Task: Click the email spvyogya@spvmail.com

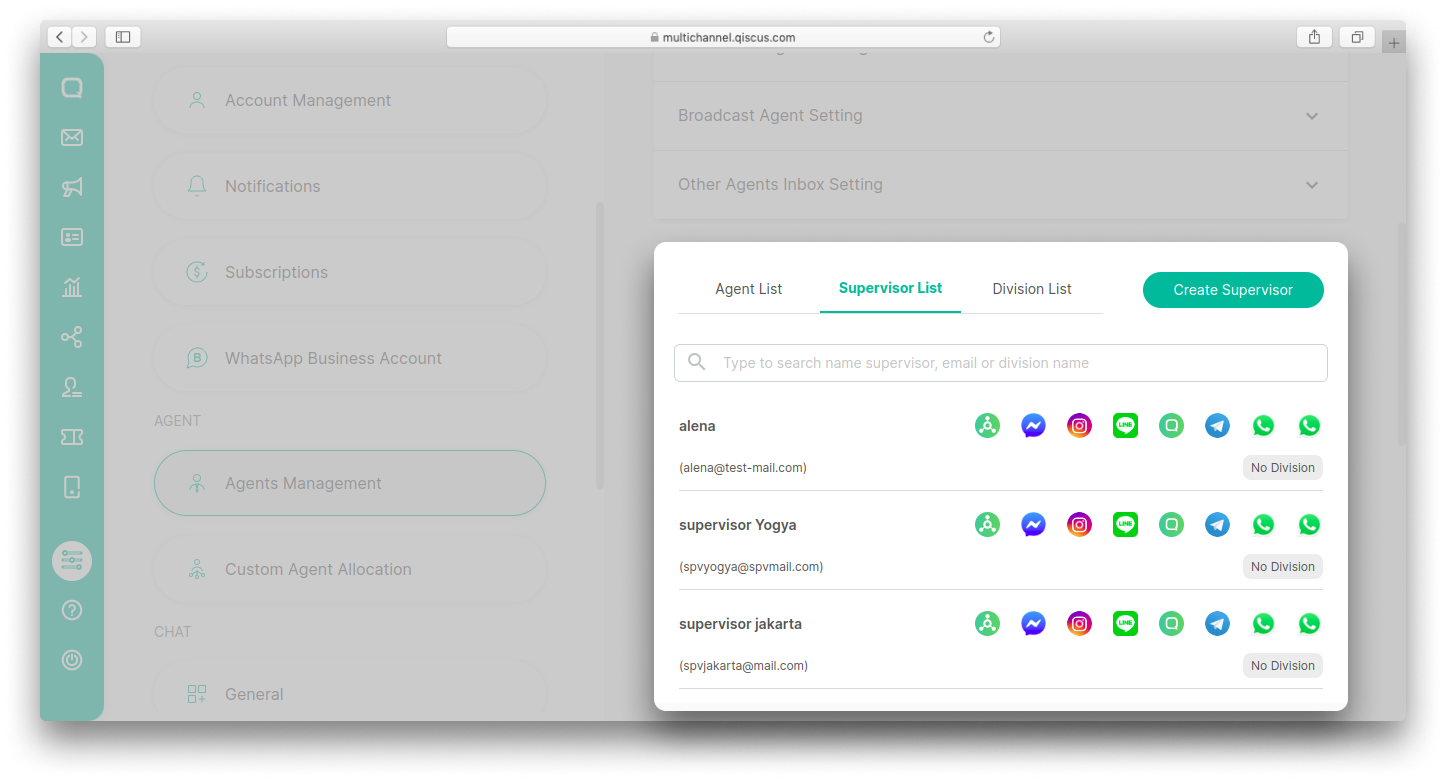Action: 751,567
